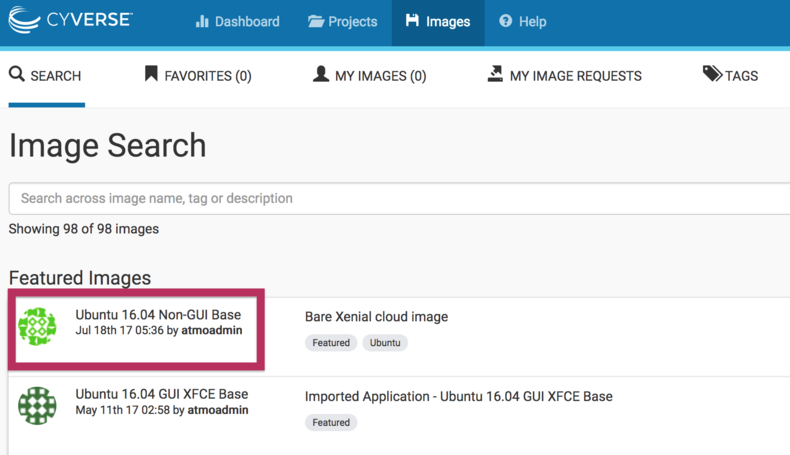Click the Image Search heading
790x455 pixels.
(107, 146)
